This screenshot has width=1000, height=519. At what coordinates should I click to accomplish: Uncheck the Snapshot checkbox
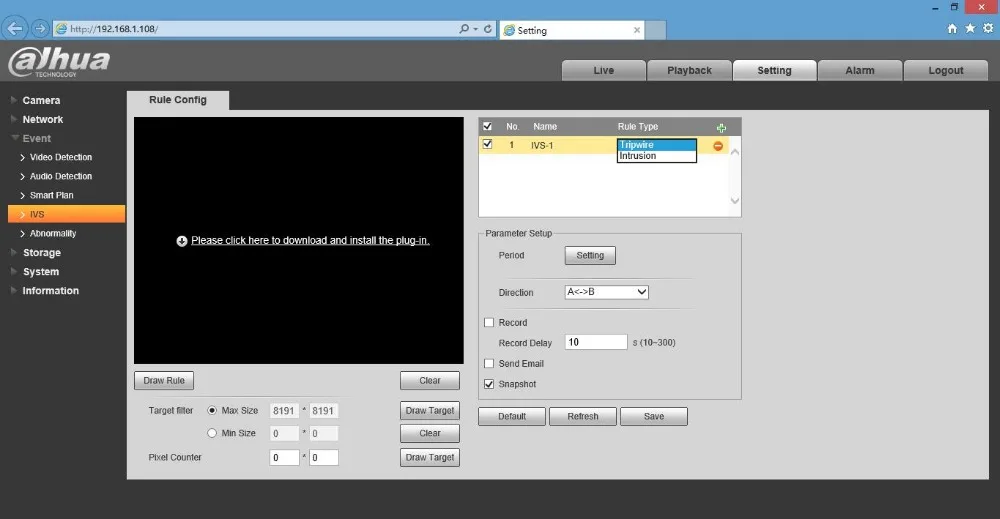pos(489,384)
